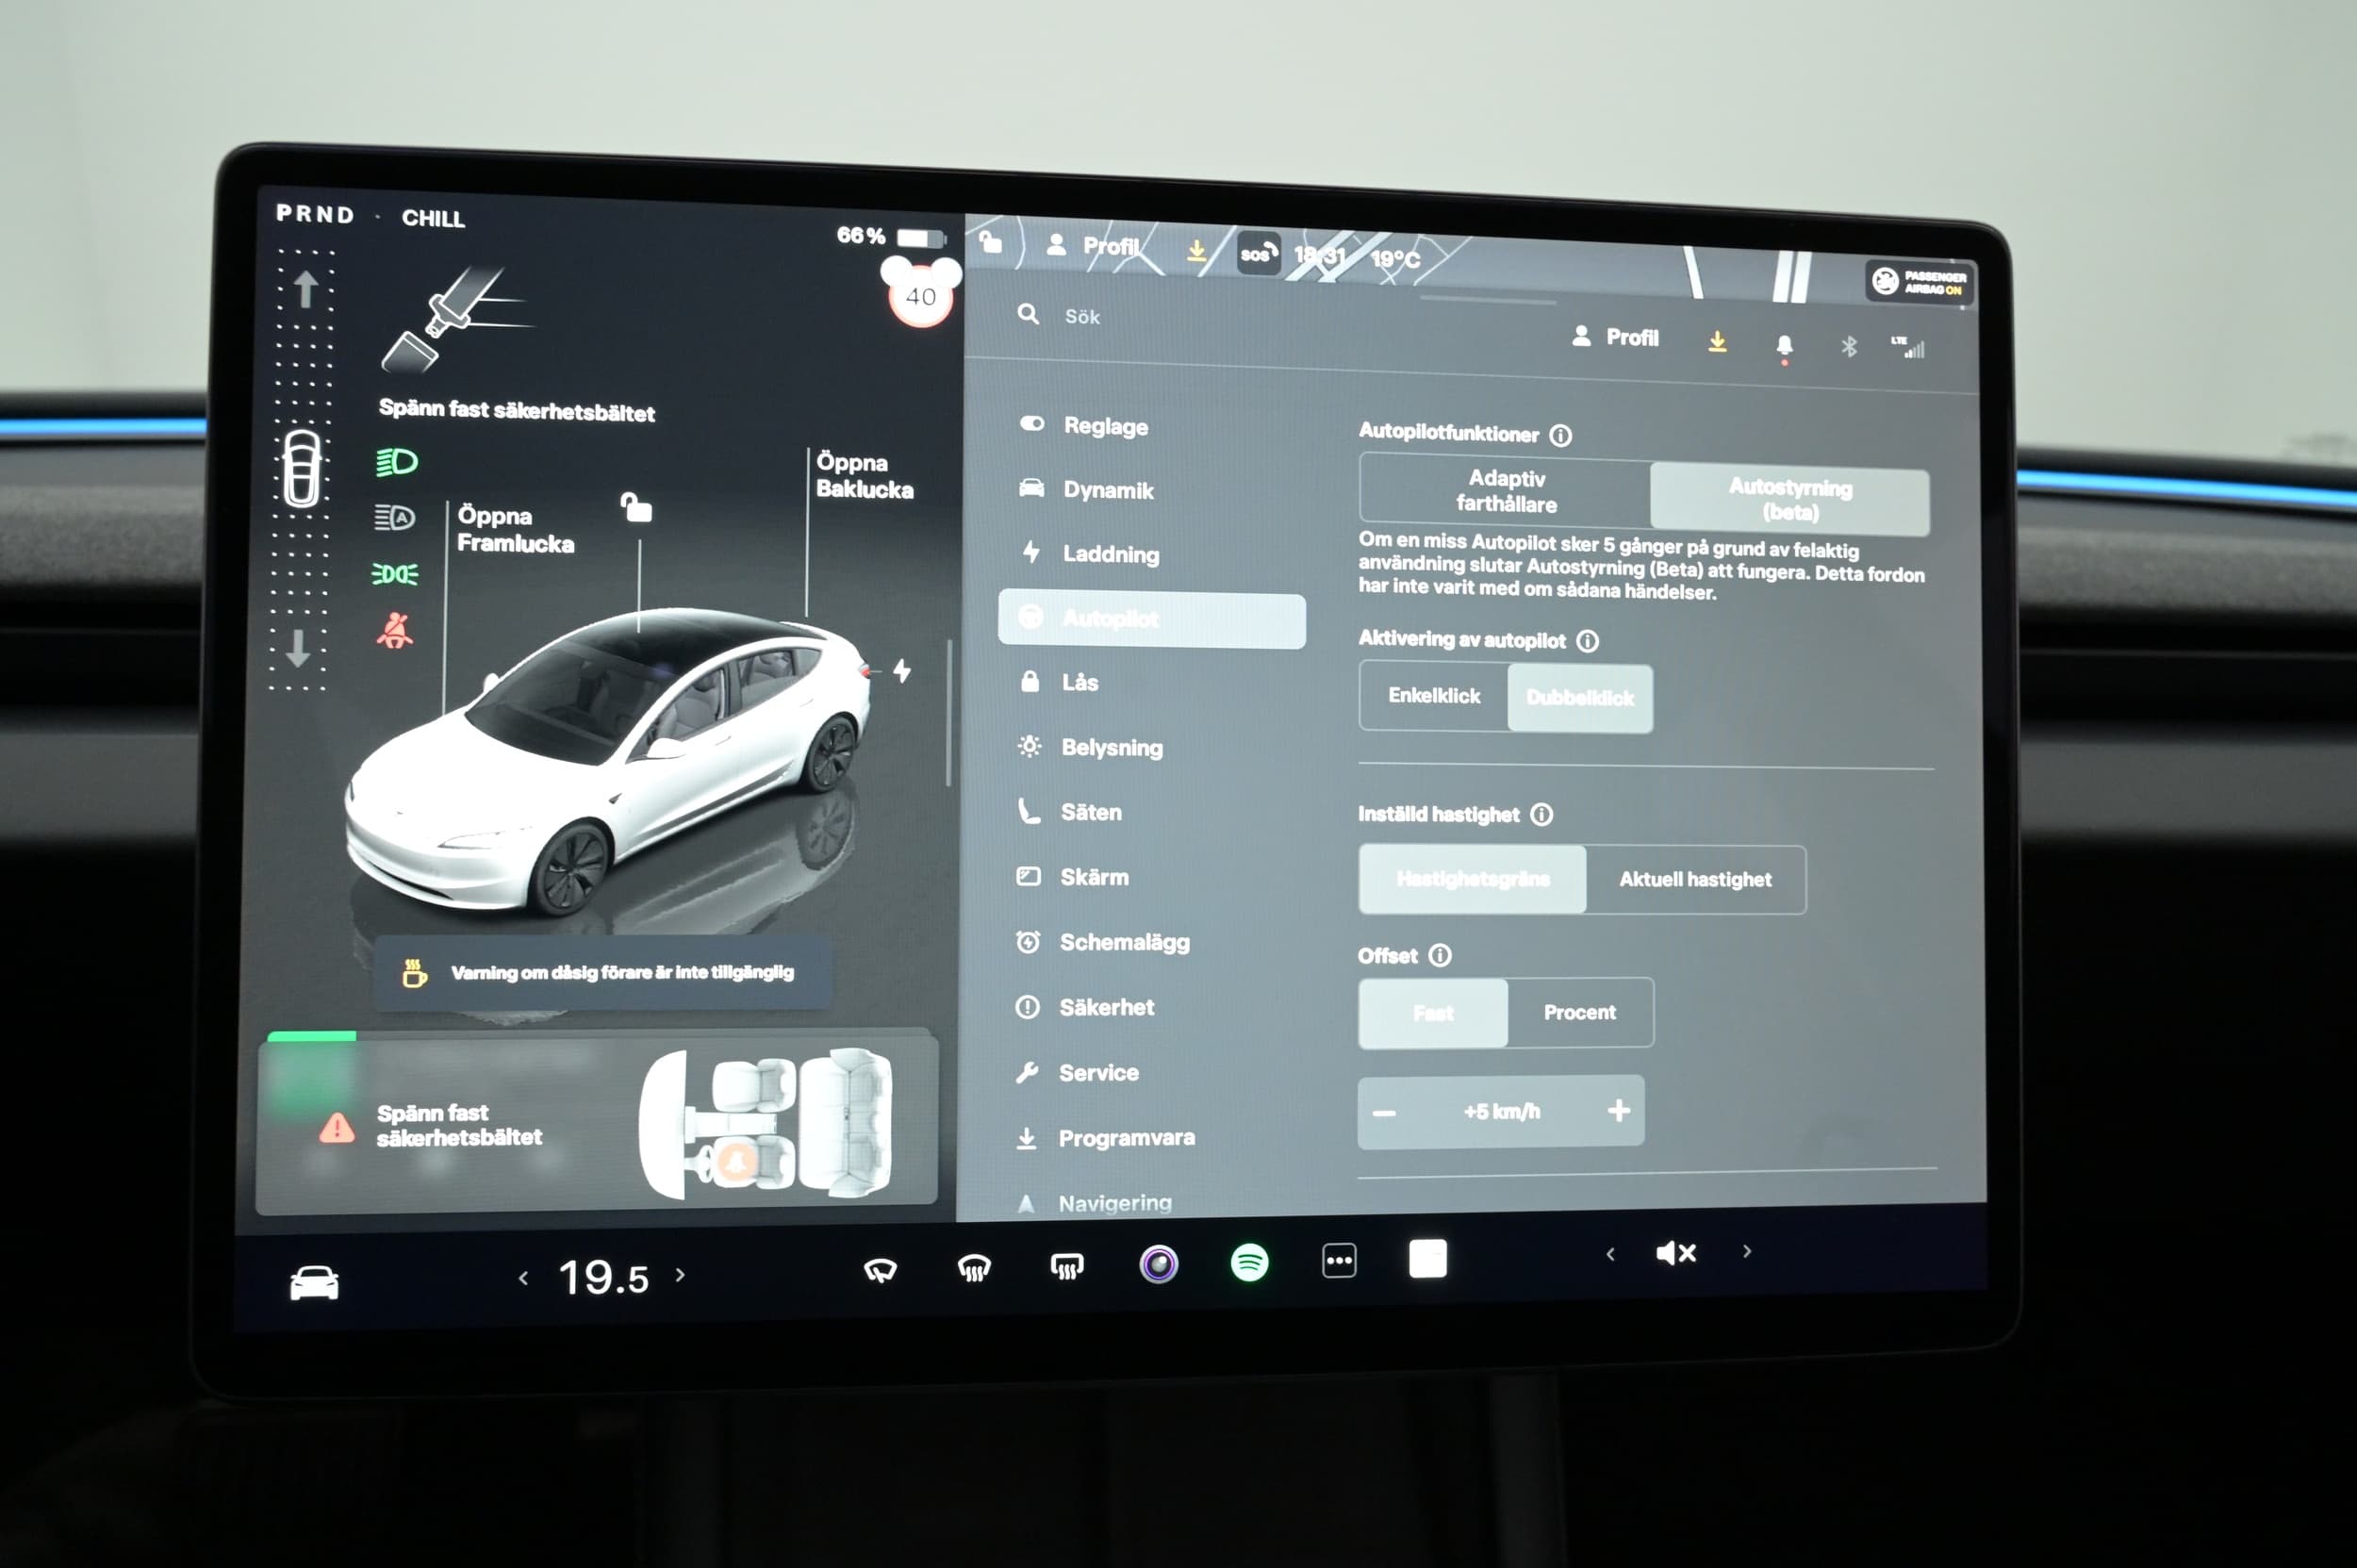
Task: Tap the yellow download icon in settings header
Action: tap(1717, 341)
